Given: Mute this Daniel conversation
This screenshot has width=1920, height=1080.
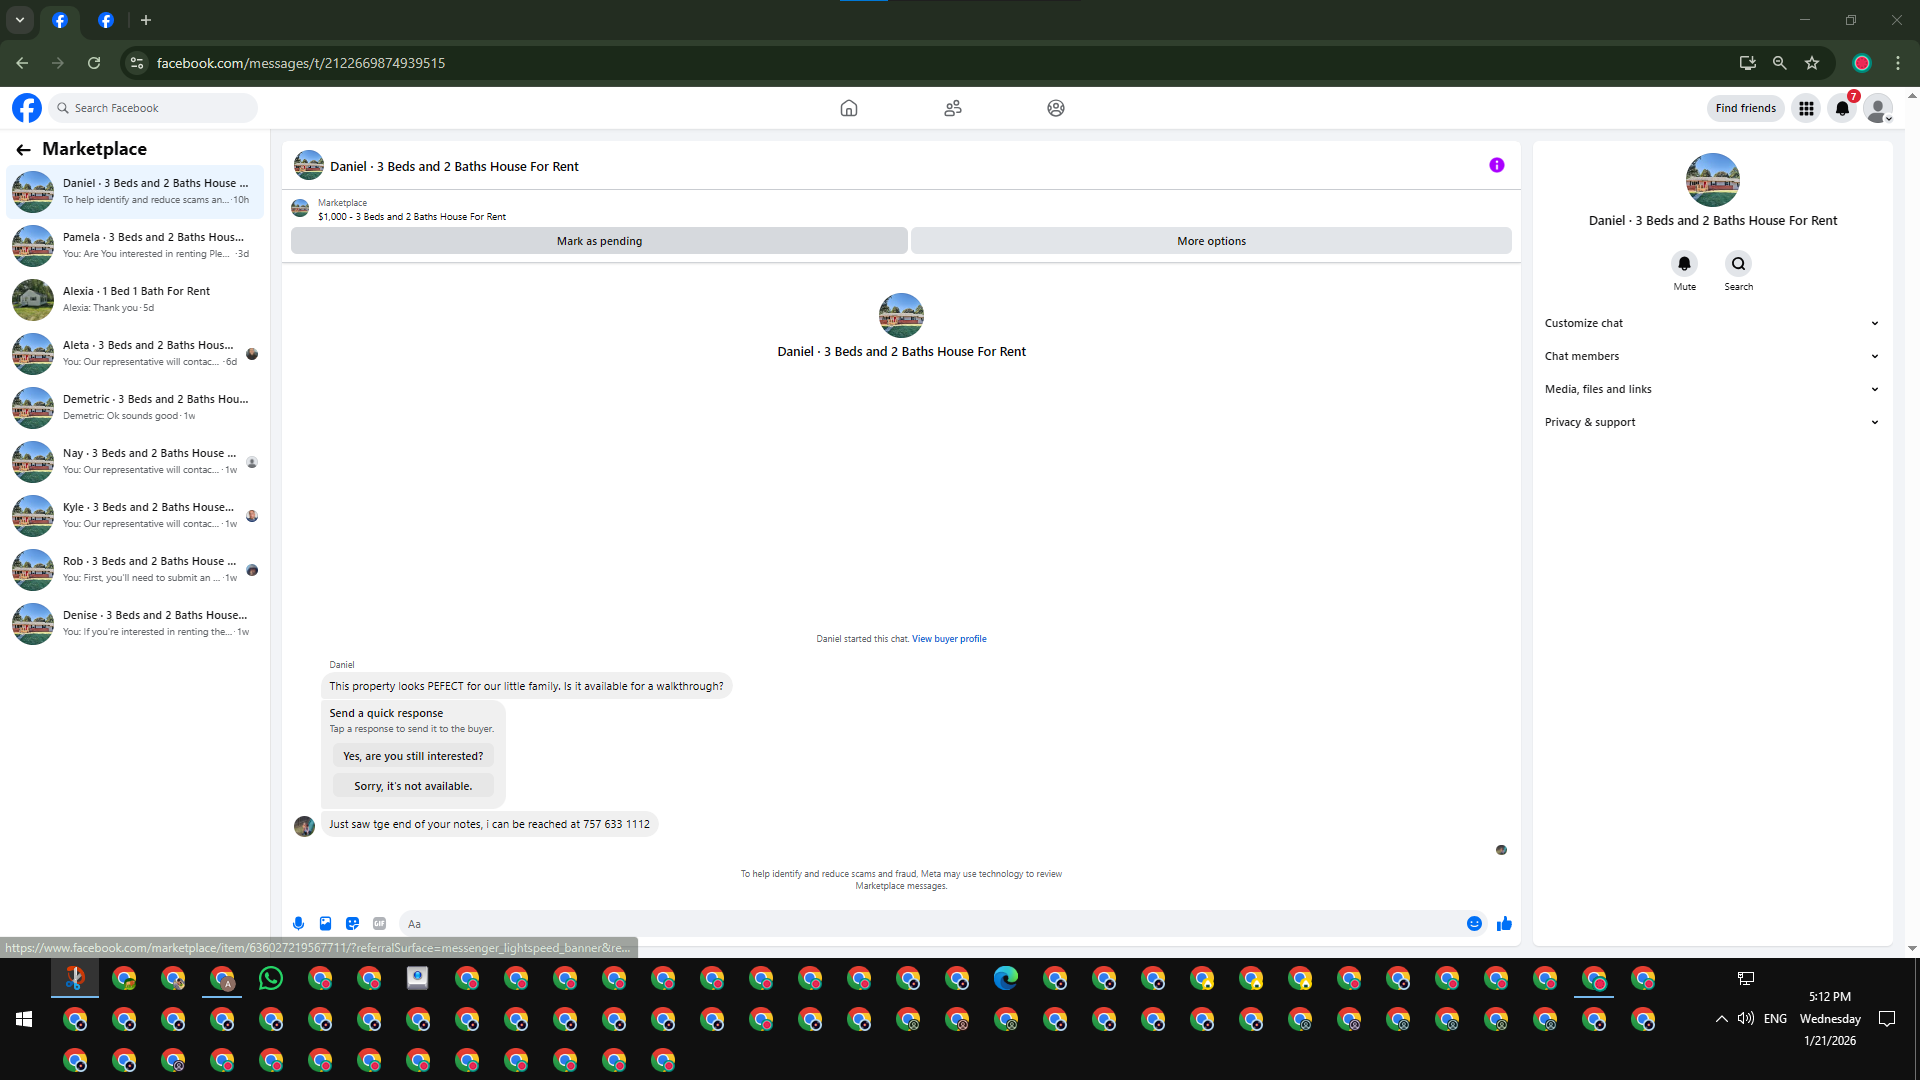Looking at the screenshot, I should (1684, 264).
